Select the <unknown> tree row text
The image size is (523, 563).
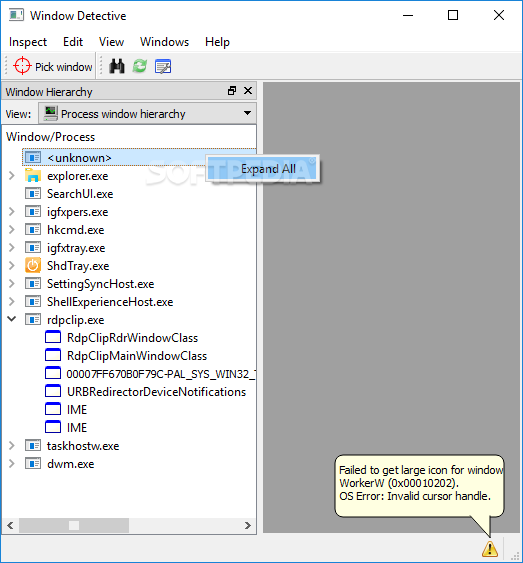pyautogui.click(x=79, y=158)
